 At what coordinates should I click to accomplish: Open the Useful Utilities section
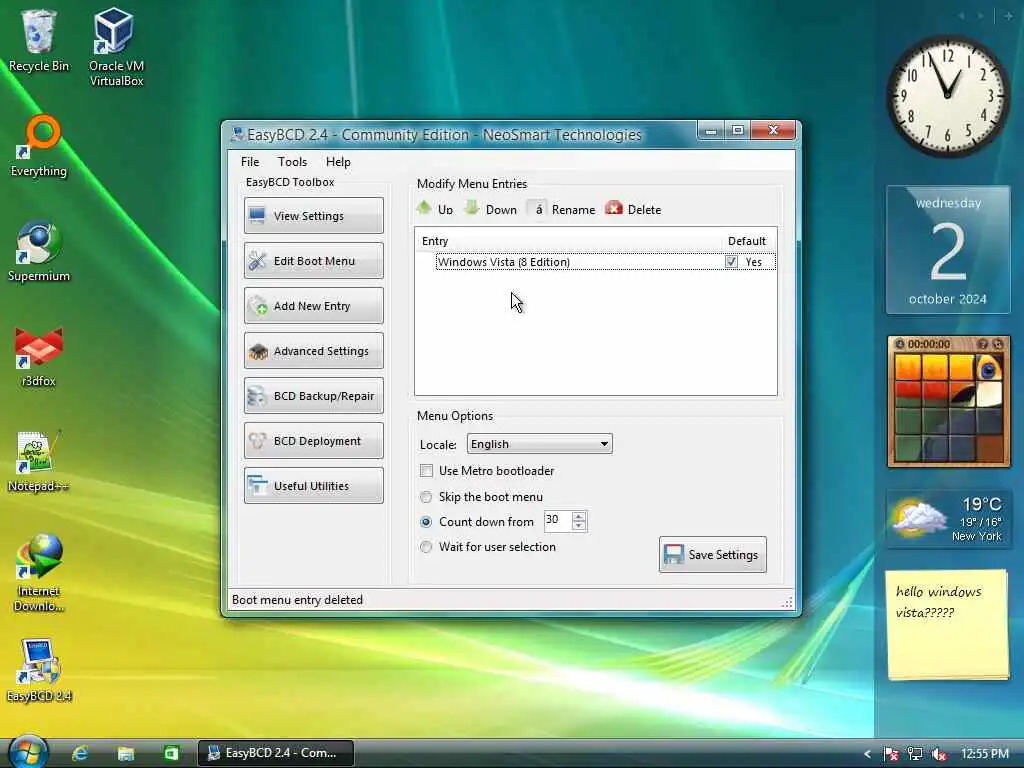pyautogui.click(x=313, y=486)
